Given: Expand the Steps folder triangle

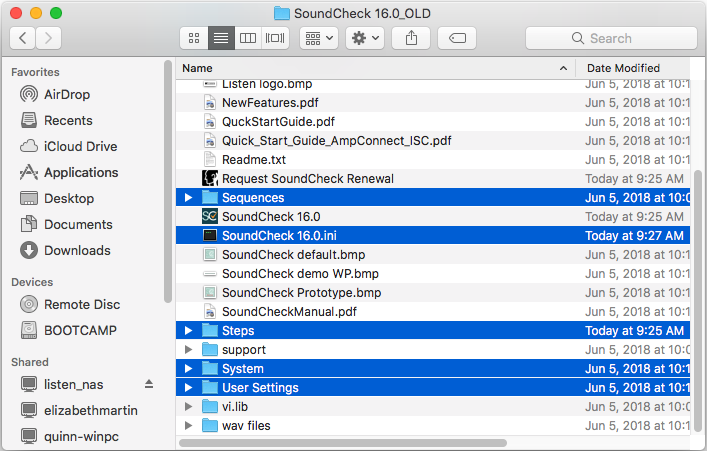Looking at the screenshot, I should click(188, 331).
